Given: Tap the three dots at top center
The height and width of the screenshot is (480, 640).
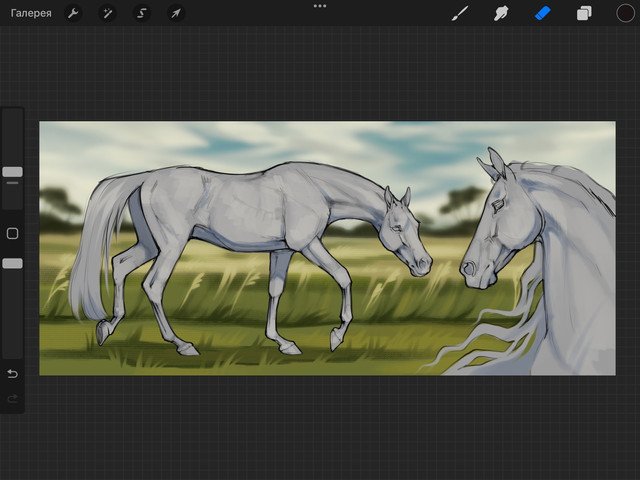Looking at the screenshot, I should (x=320, y=6).
